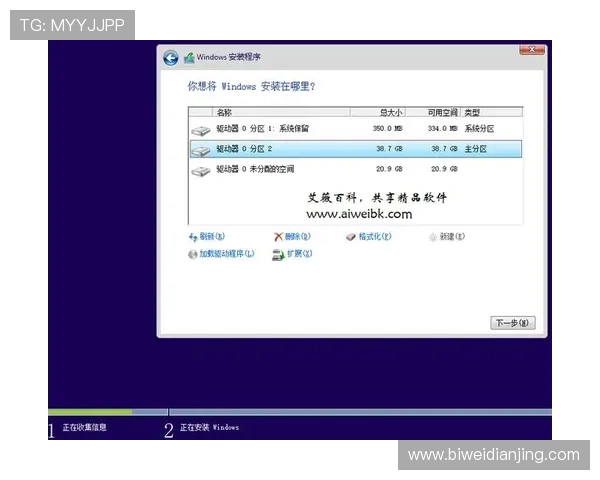The width and height of the screenshot is (600, 480).
Task: Click step 2 正在安装 Windows label
Action: click(209, 428)
